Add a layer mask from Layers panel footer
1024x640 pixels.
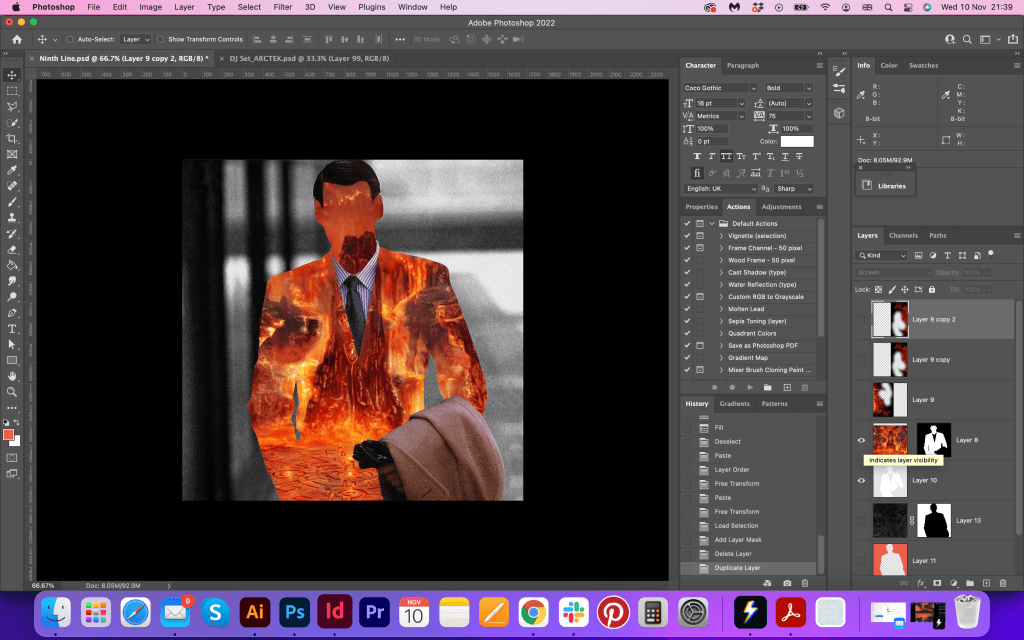937,582
